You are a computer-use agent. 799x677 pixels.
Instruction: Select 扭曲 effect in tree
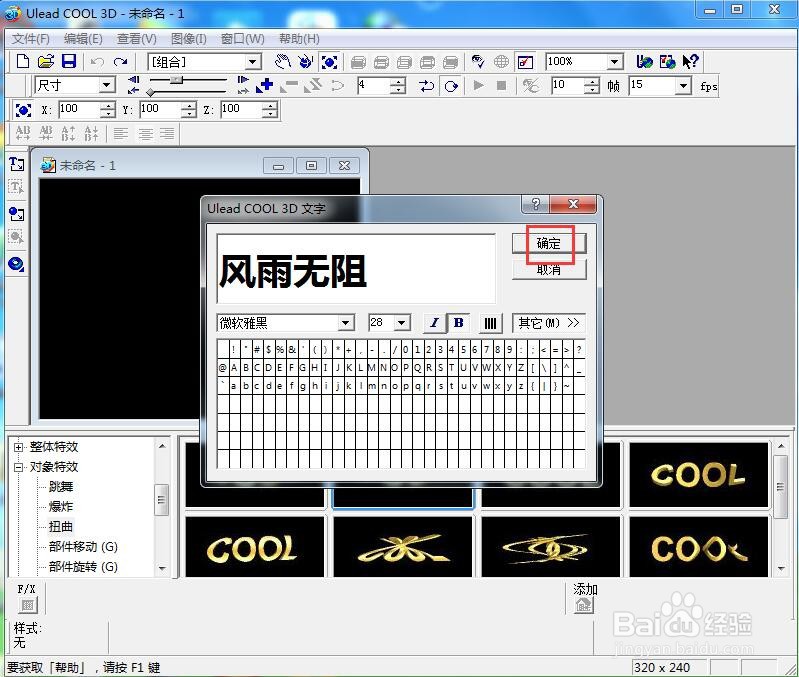point(61,527)
